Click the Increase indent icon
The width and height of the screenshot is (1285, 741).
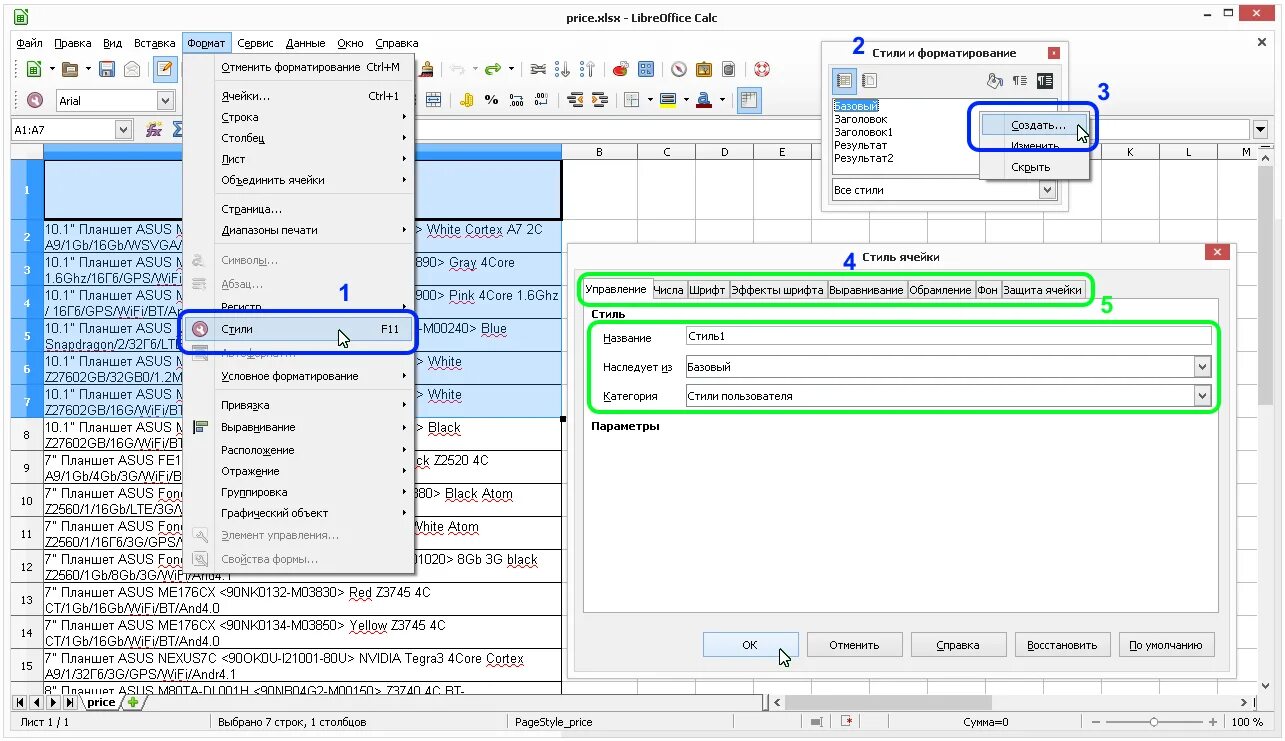[600, 100]
